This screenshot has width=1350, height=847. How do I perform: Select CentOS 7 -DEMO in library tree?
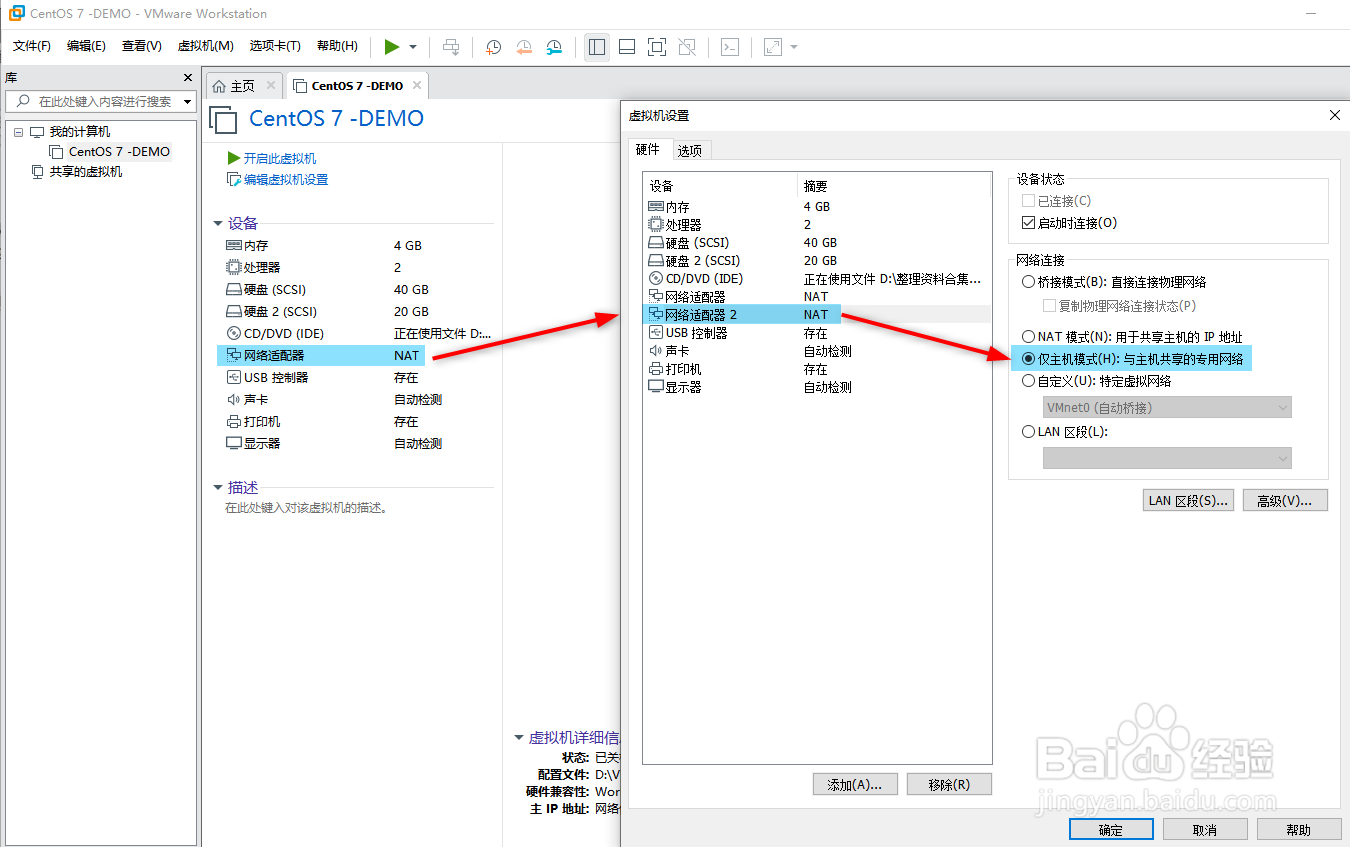pos(119,152)
